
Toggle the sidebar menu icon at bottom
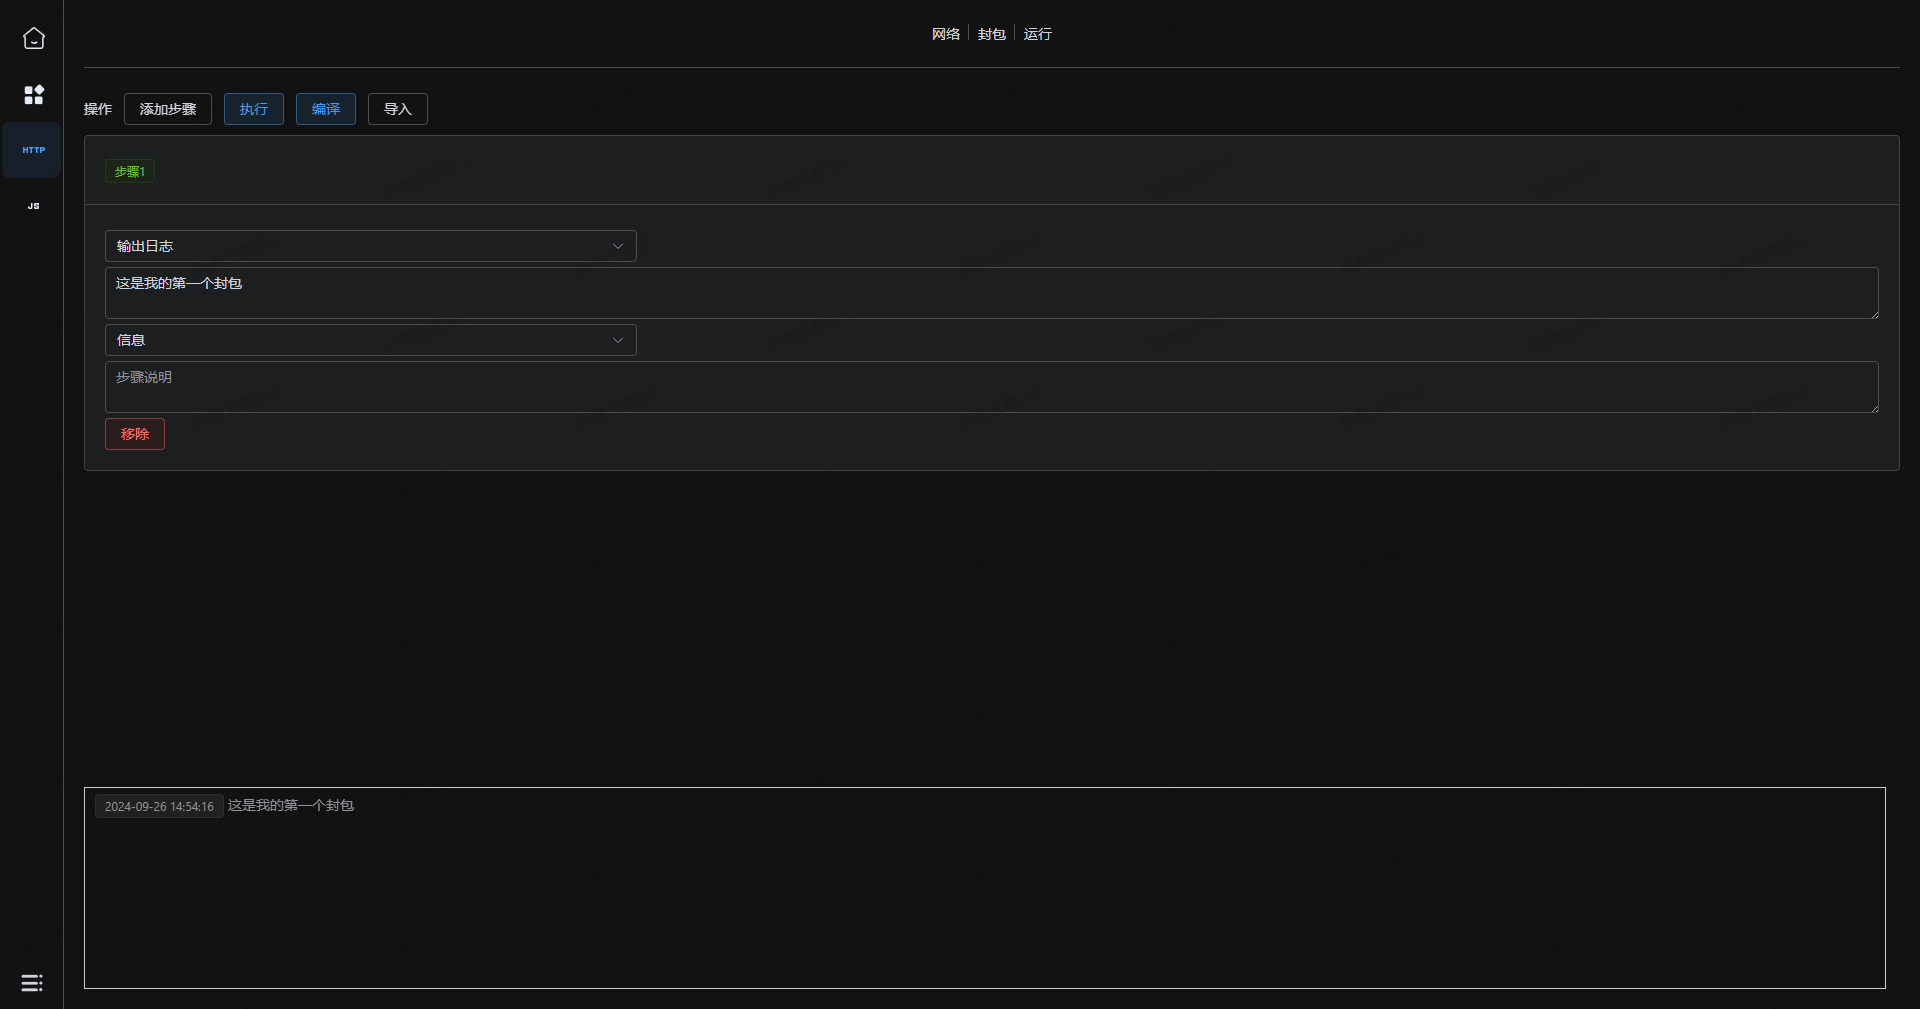[32, 983]
